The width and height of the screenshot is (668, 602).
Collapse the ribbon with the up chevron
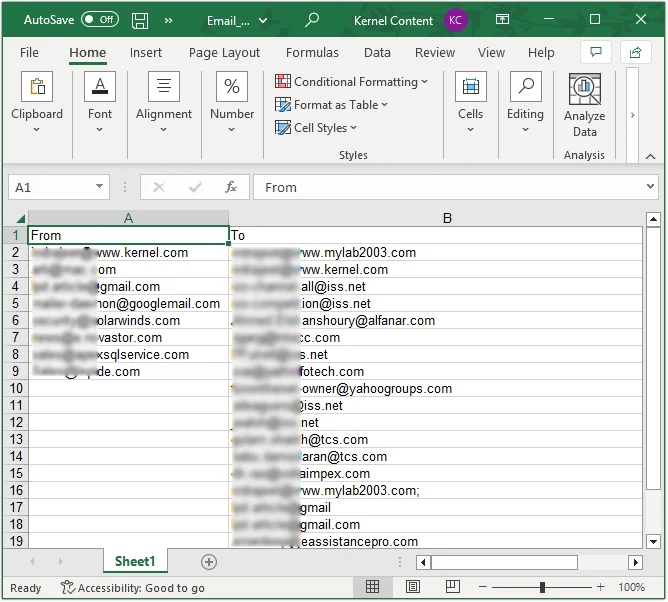(650, 156)
